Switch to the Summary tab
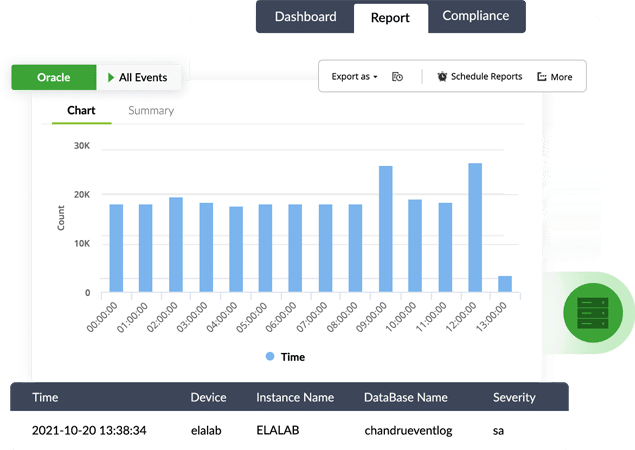Image resolution: width=635 pixels, height=450 pixels. 151,111
